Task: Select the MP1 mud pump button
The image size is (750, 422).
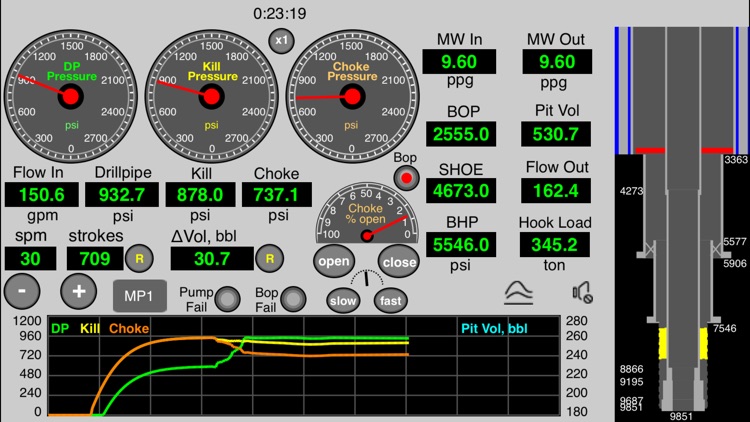Action: [140, 296]
